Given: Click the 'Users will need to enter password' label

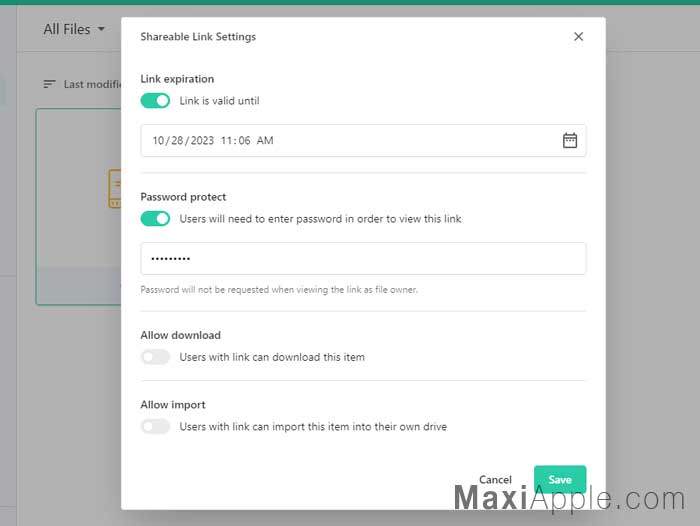Looking at the screenshot, I should coord(320,219).
